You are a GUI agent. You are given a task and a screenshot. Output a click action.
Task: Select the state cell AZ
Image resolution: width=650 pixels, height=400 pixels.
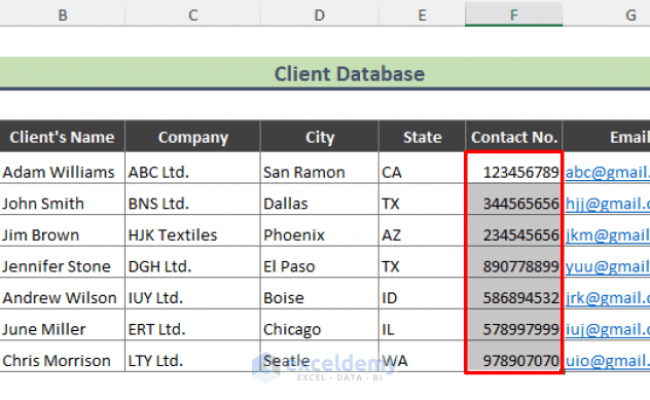(422, 231)
